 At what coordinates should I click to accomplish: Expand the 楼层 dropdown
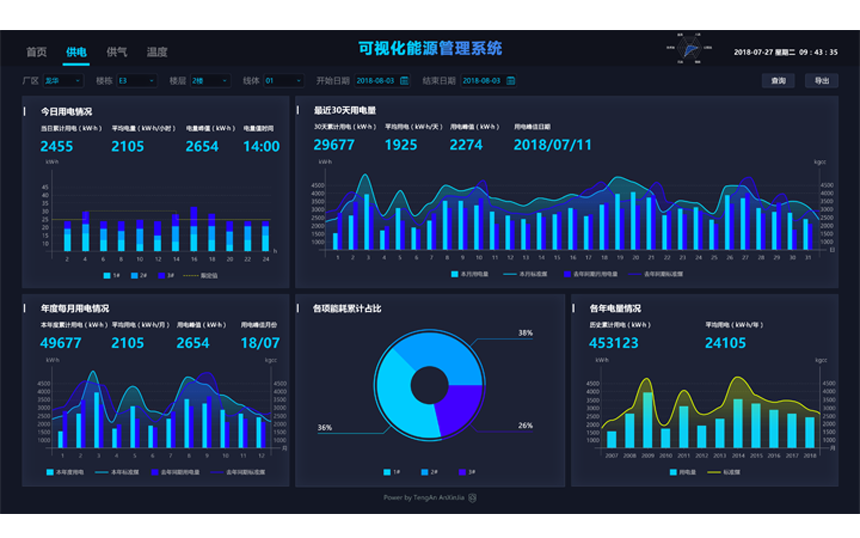[210, 81]
